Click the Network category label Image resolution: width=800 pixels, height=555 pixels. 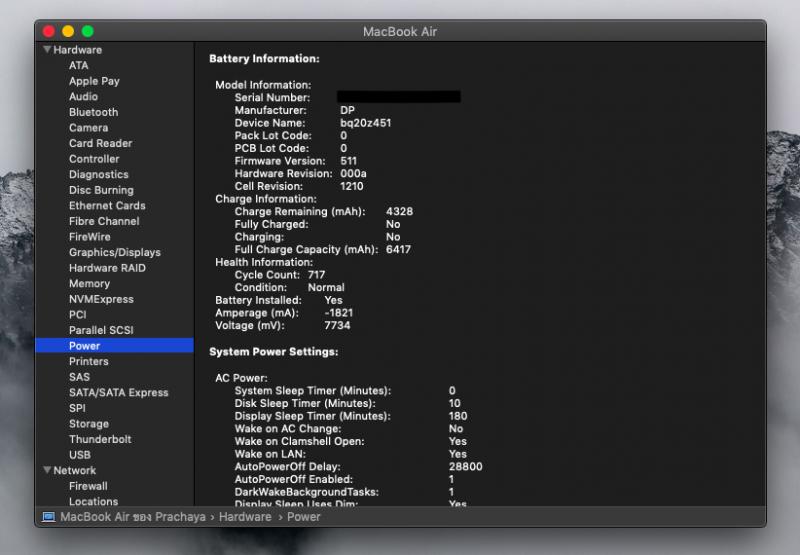tap(74, 470)
